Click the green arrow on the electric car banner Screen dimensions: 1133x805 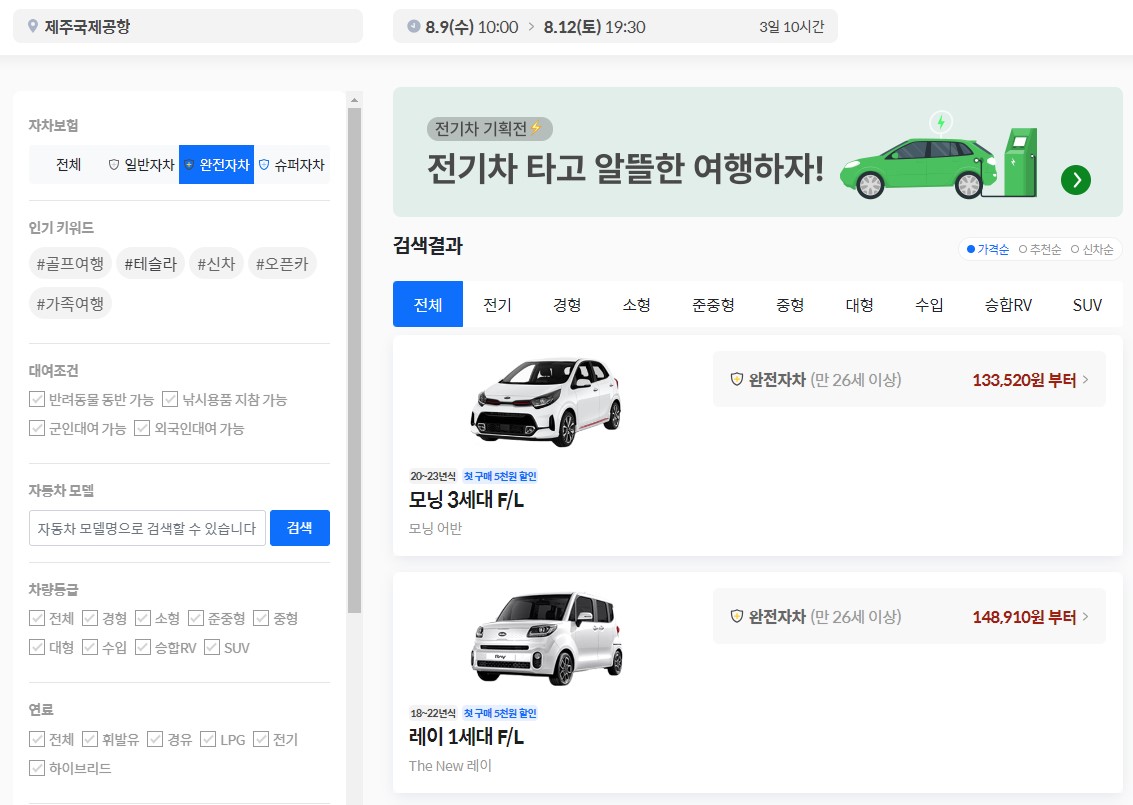tap(1076, 180)
